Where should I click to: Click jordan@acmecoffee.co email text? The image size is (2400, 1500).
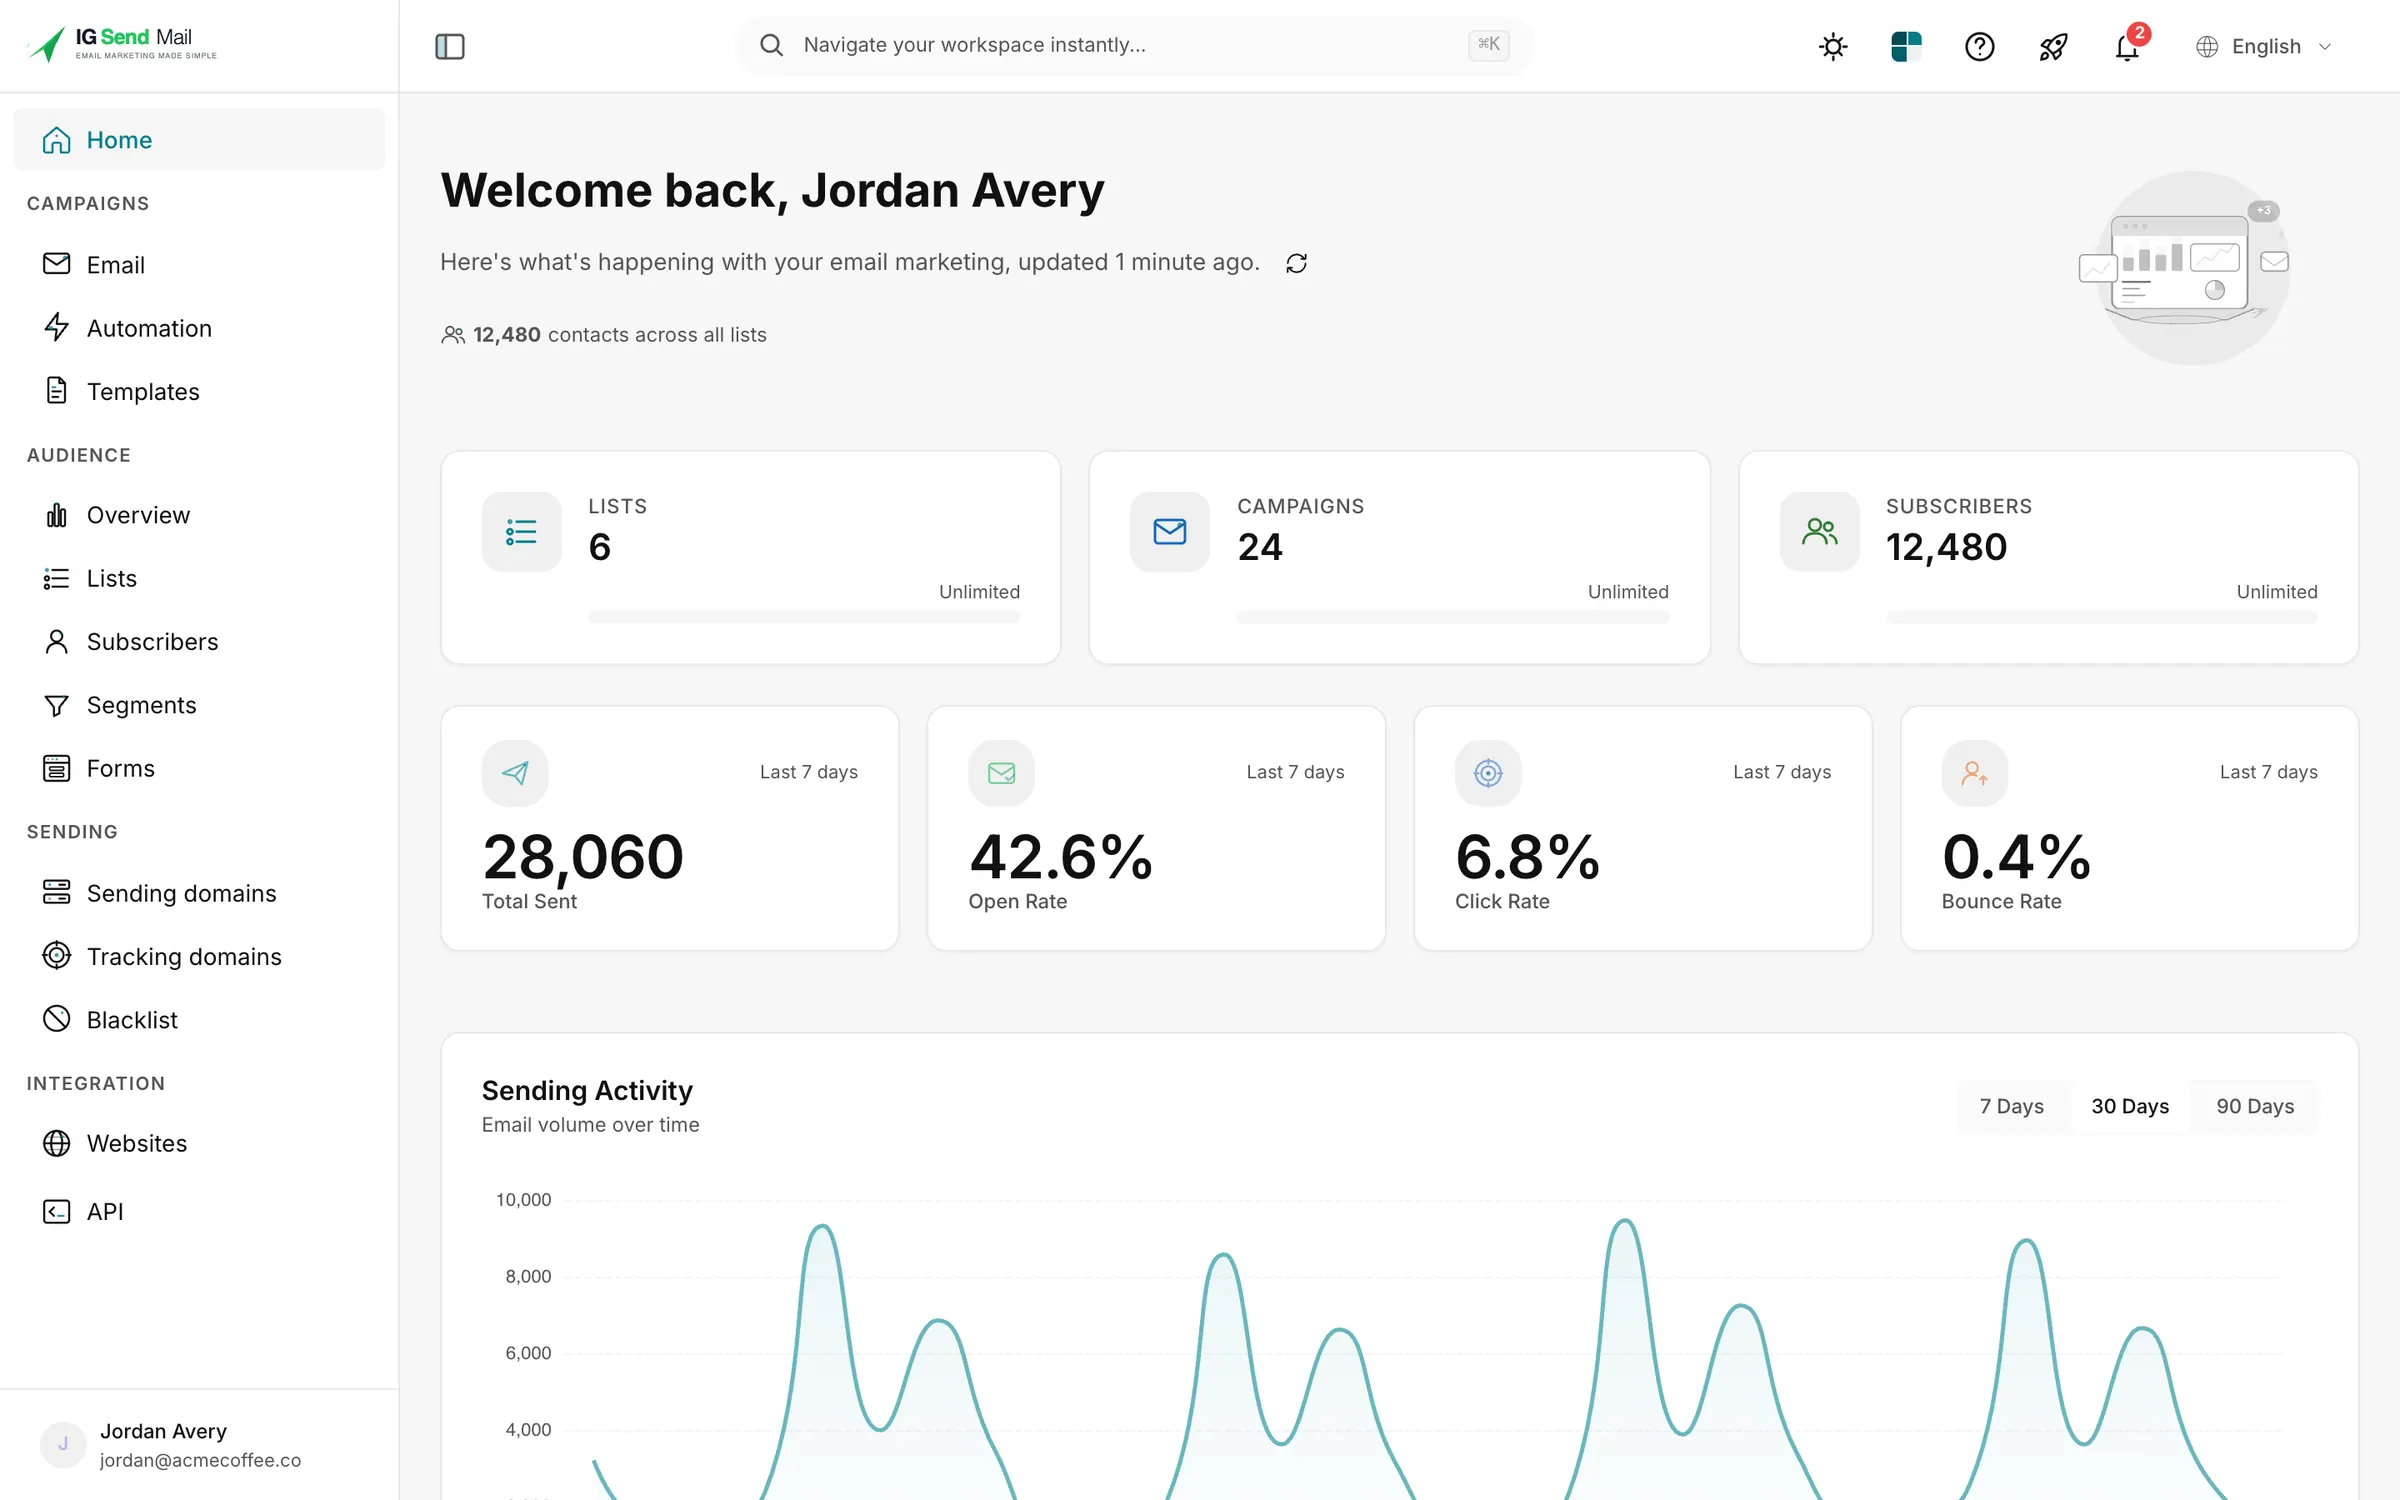pyautogui.click(x=200, y=1460)
